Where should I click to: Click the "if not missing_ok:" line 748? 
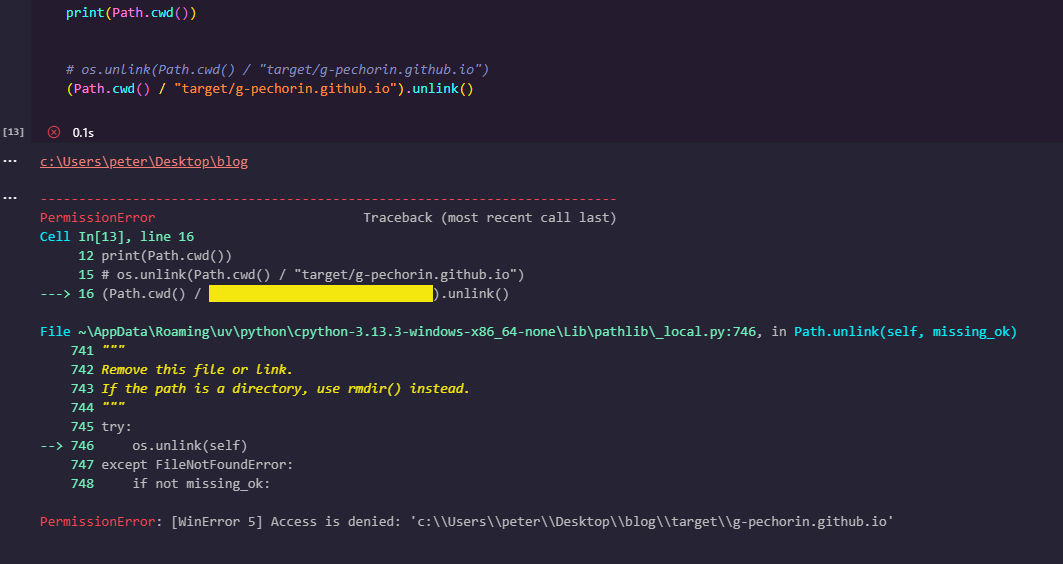point(201,483)
